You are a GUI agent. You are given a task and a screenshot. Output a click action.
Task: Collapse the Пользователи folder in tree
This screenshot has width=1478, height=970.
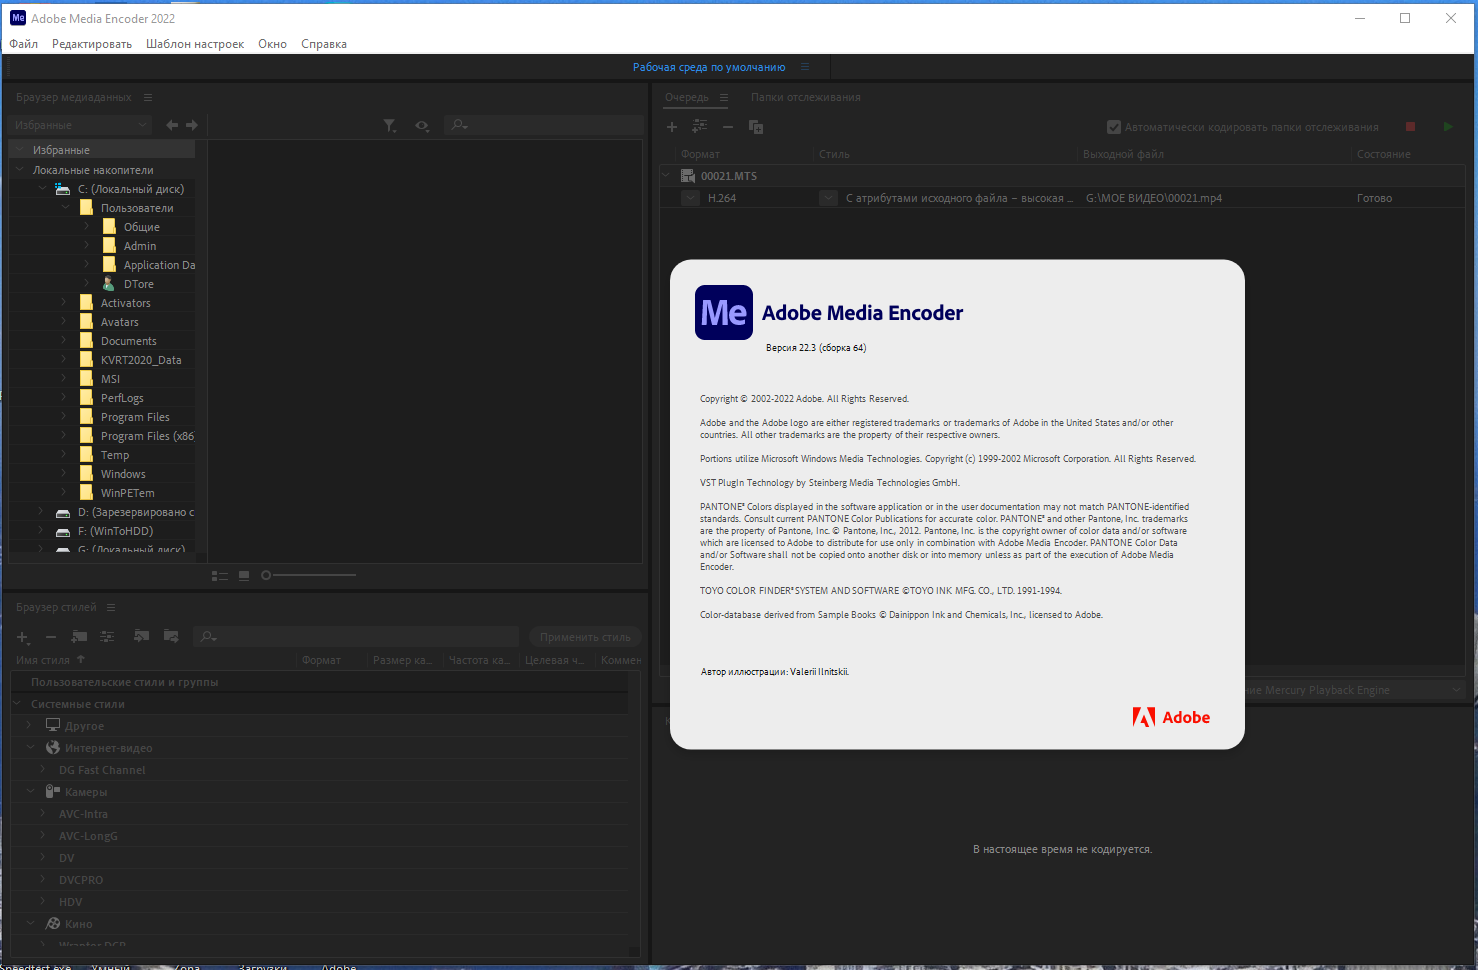(66, 208)
